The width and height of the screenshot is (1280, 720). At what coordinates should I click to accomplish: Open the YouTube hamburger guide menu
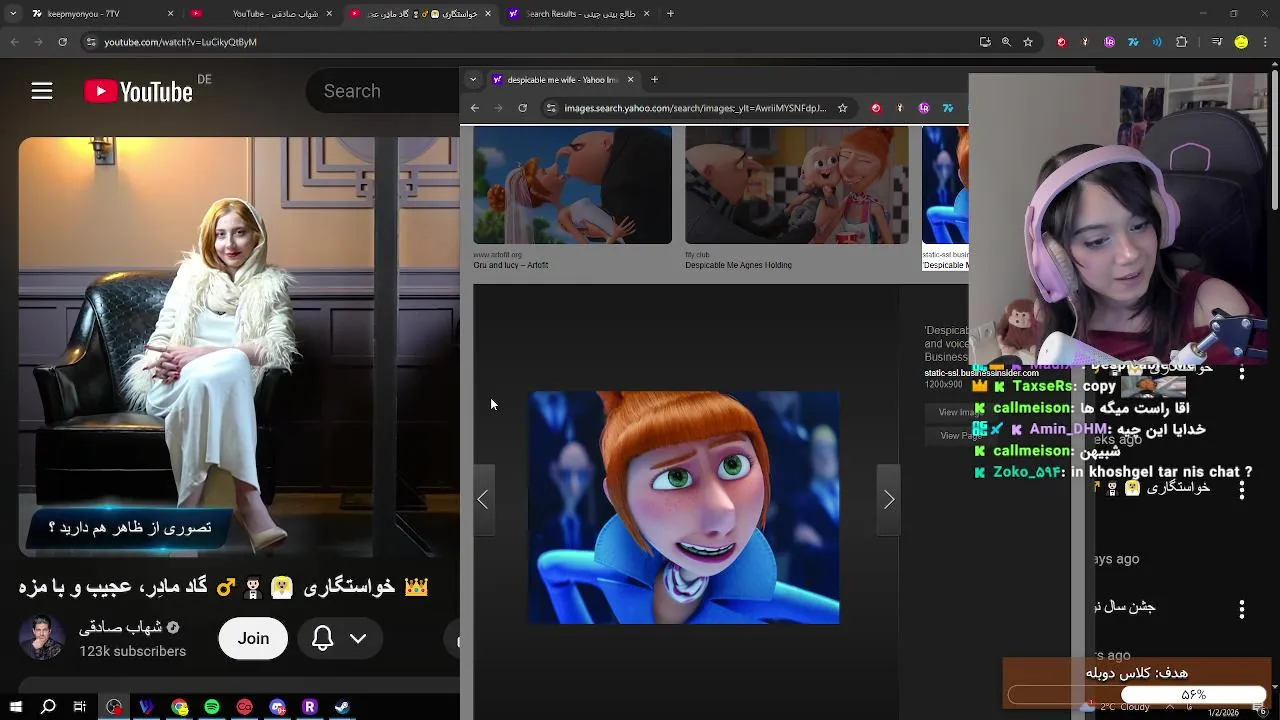41,91
